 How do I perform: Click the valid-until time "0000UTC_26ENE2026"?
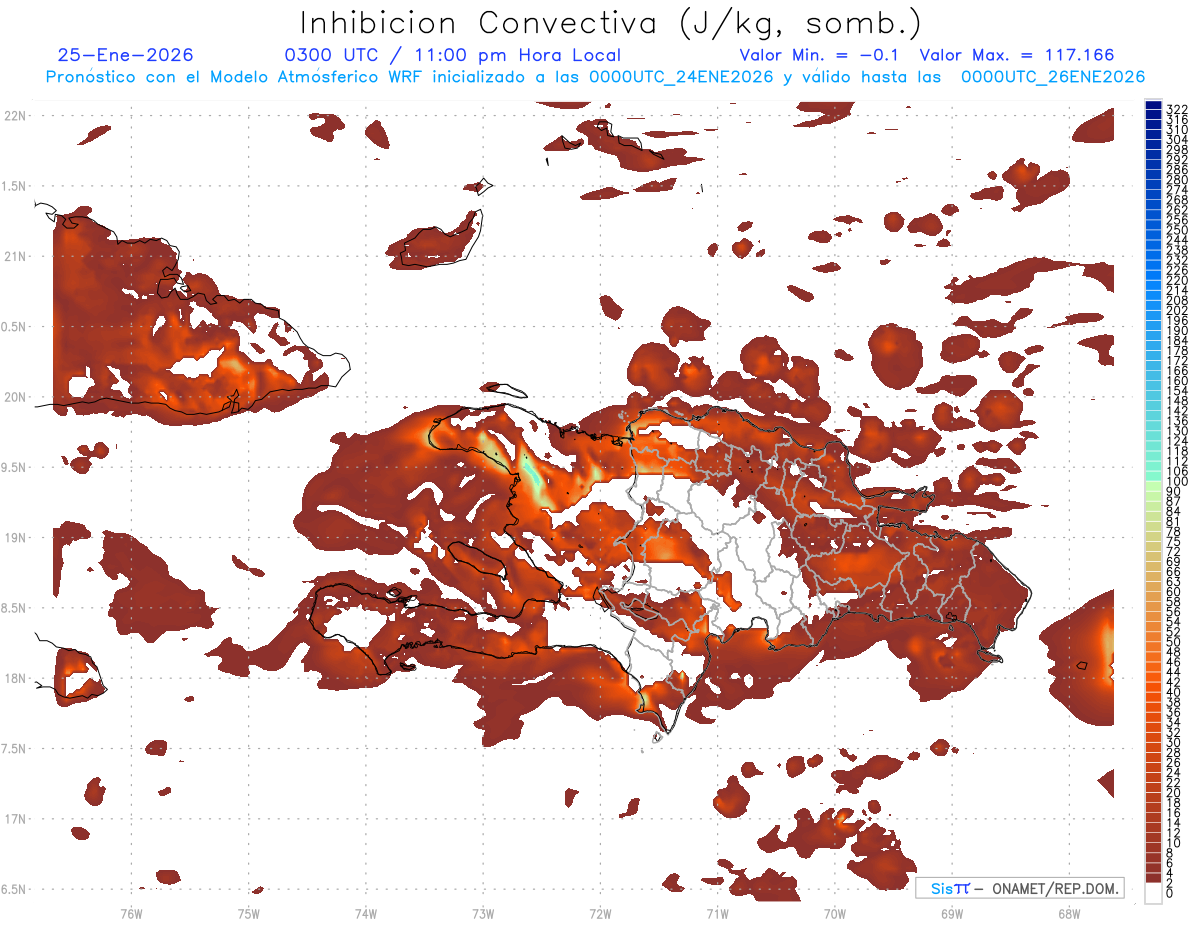point(1053,77)
